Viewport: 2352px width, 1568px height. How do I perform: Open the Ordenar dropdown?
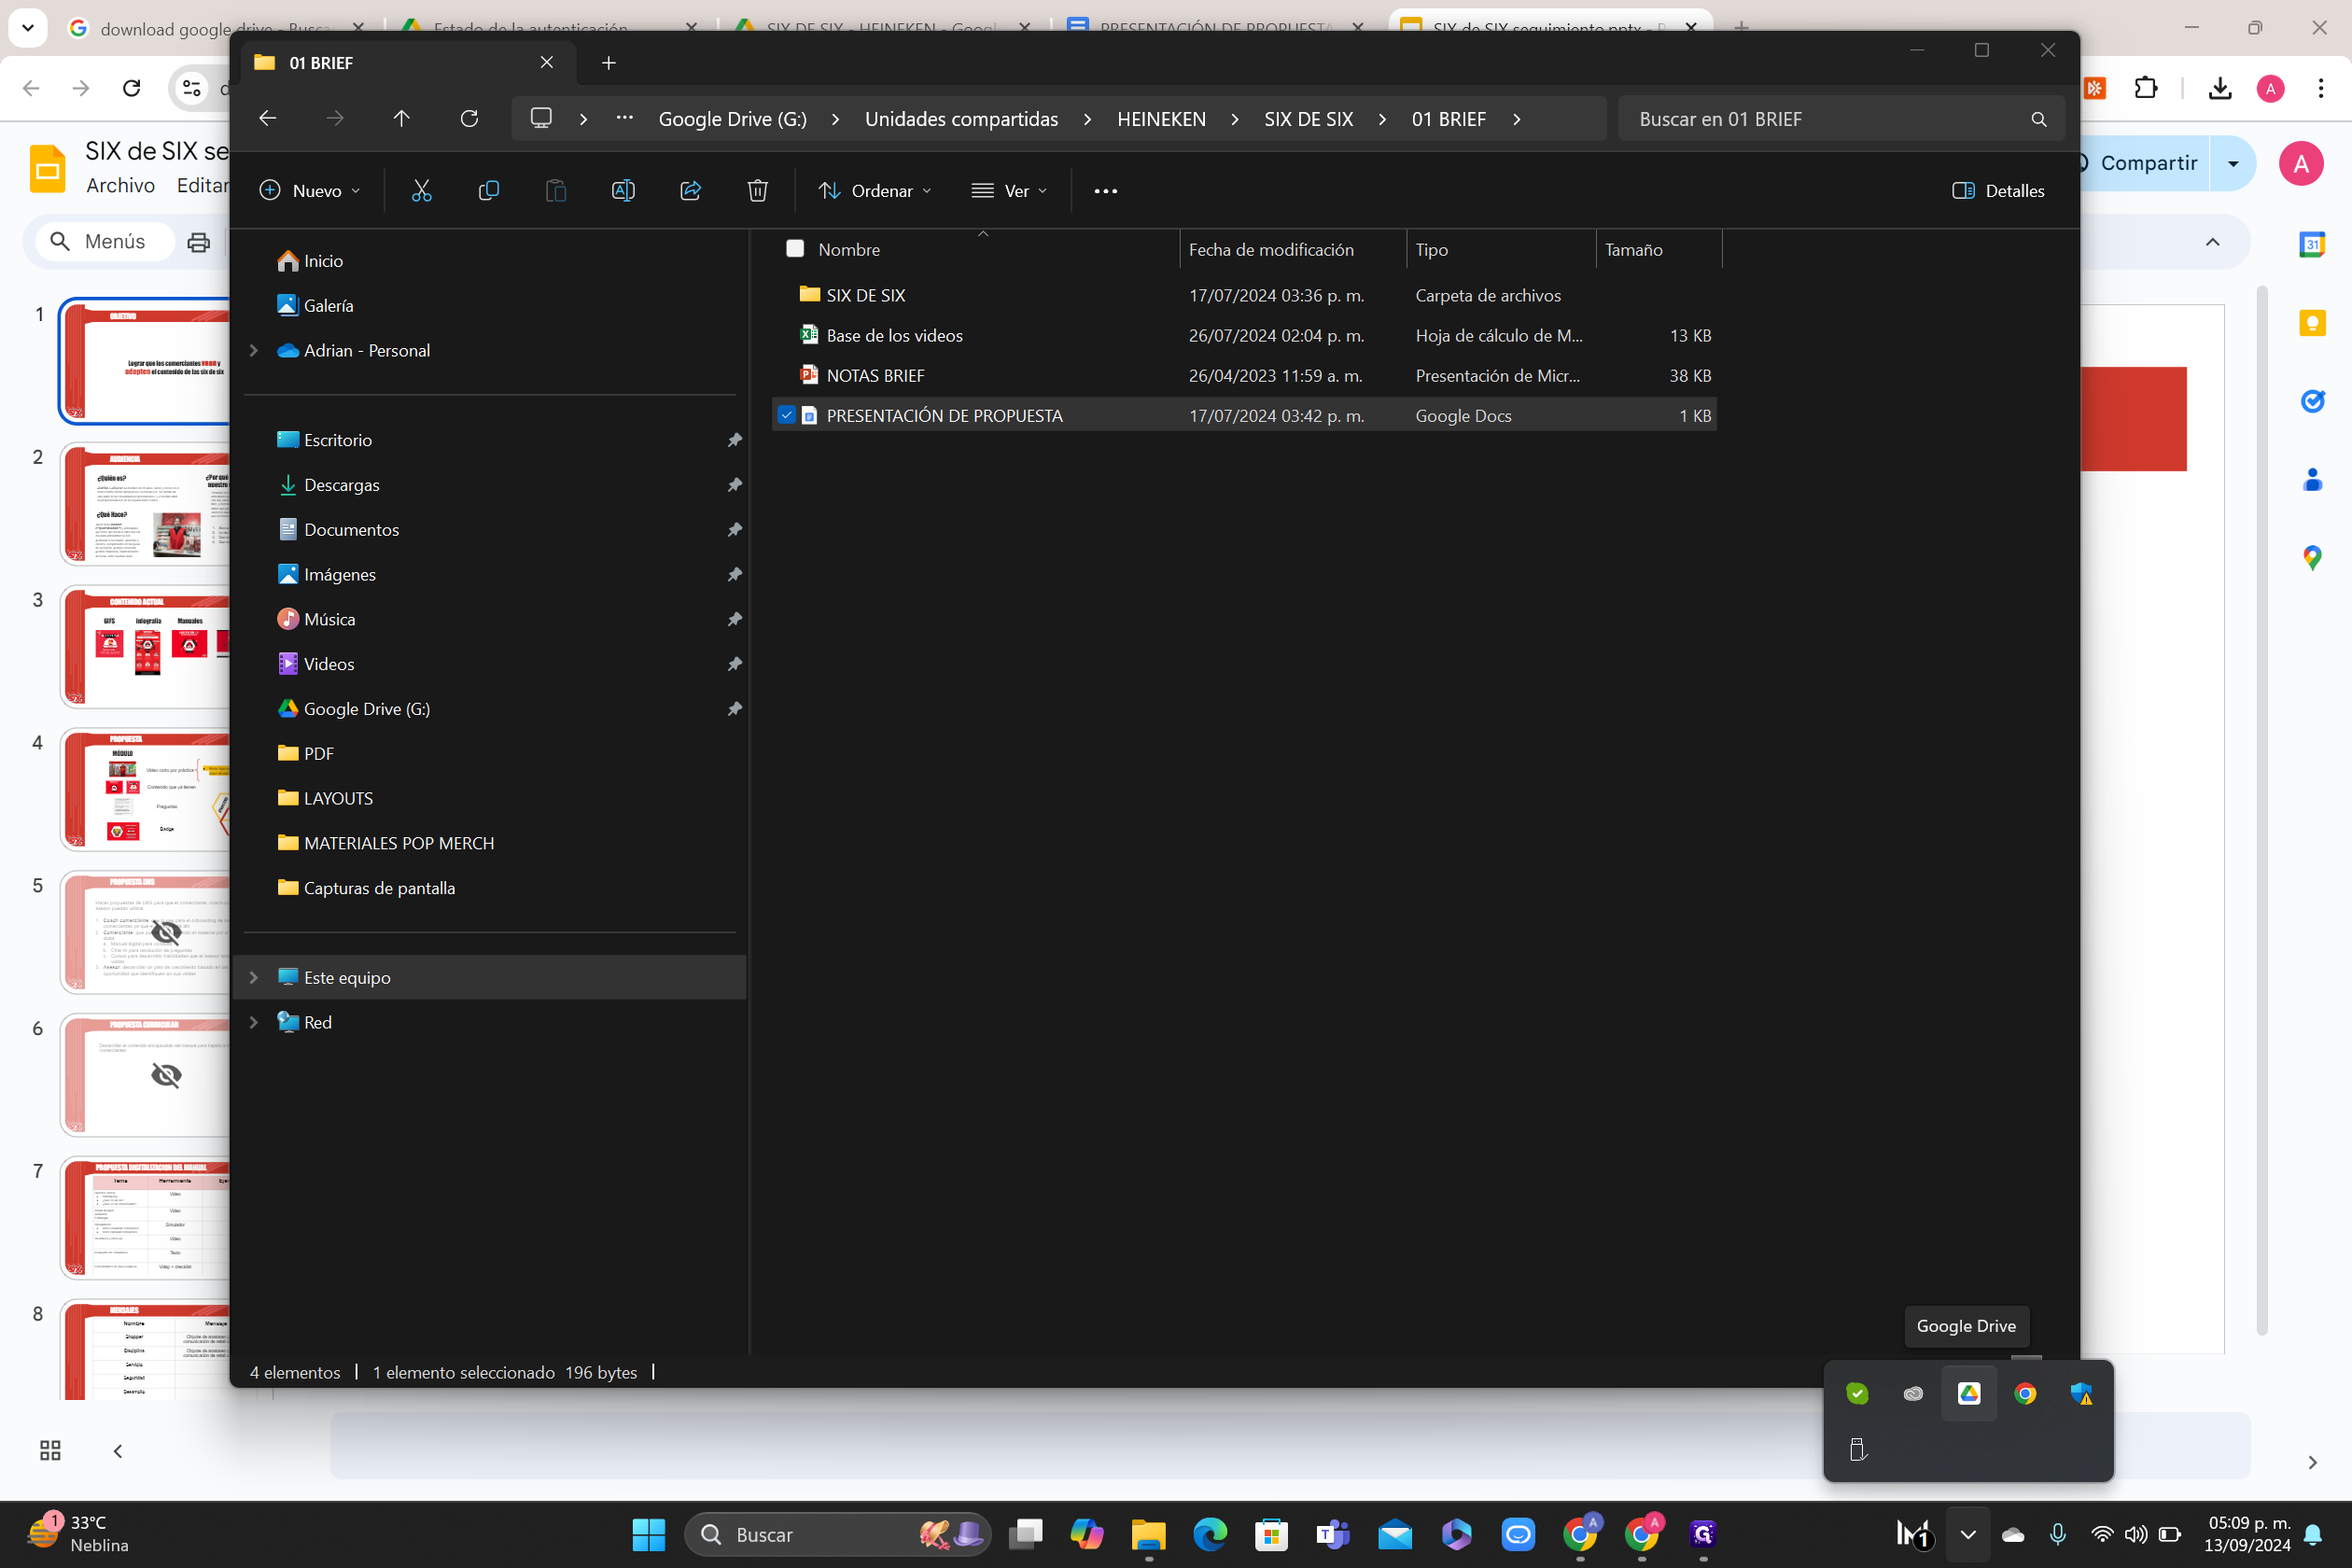point(875,191)
